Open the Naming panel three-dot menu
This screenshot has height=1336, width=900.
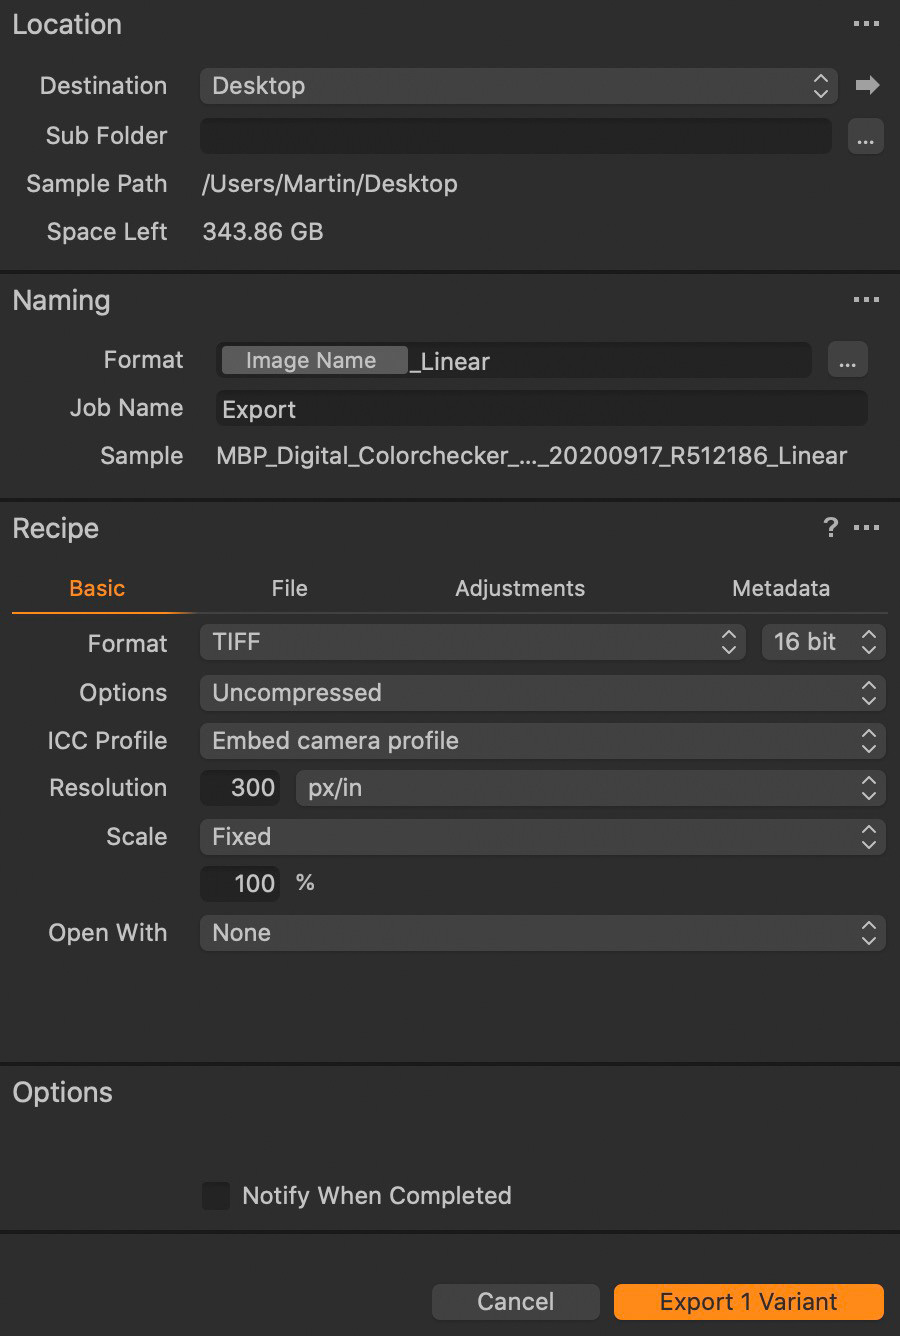tap(866, 300)
